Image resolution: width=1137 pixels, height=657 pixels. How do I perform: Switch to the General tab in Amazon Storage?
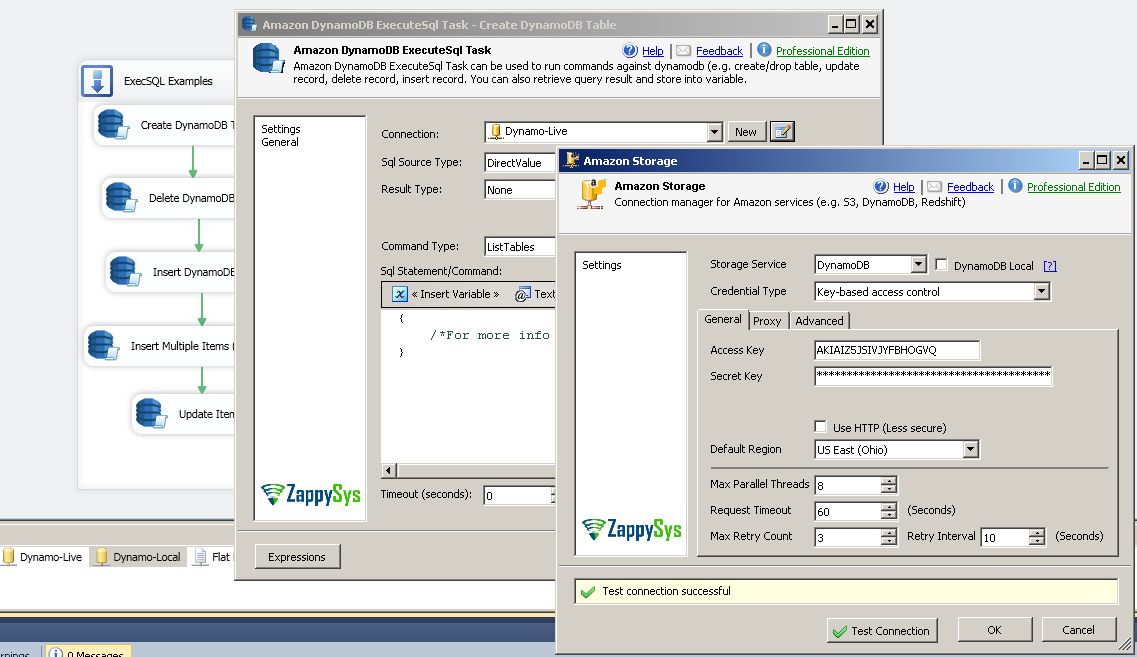point(723,319)
